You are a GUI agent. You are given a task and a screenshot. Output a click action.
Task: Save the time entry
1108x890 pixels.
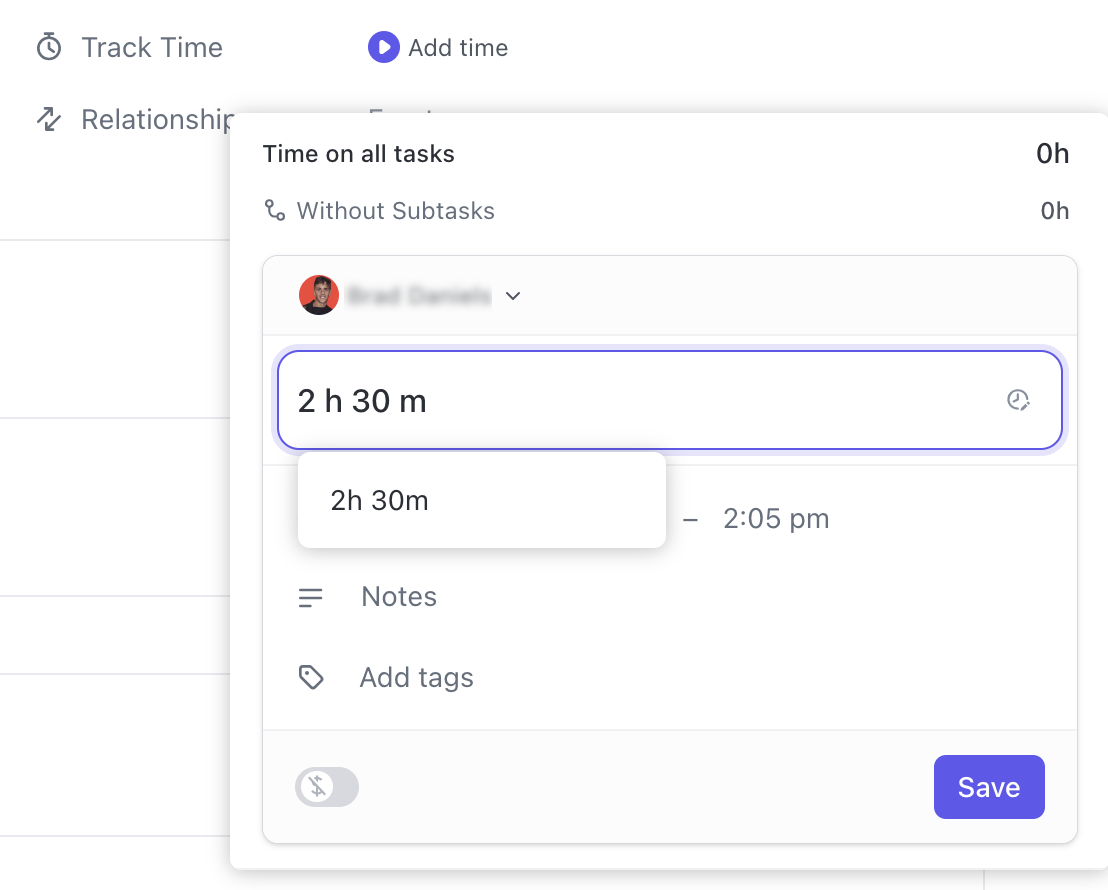988,787
